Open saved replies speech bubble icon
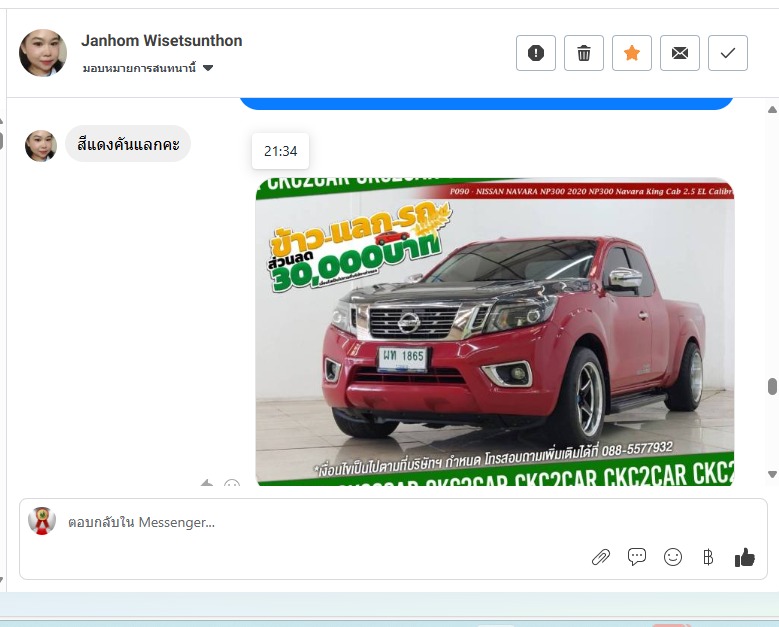Screen dimensions: 779x627 tap(636, 557)
